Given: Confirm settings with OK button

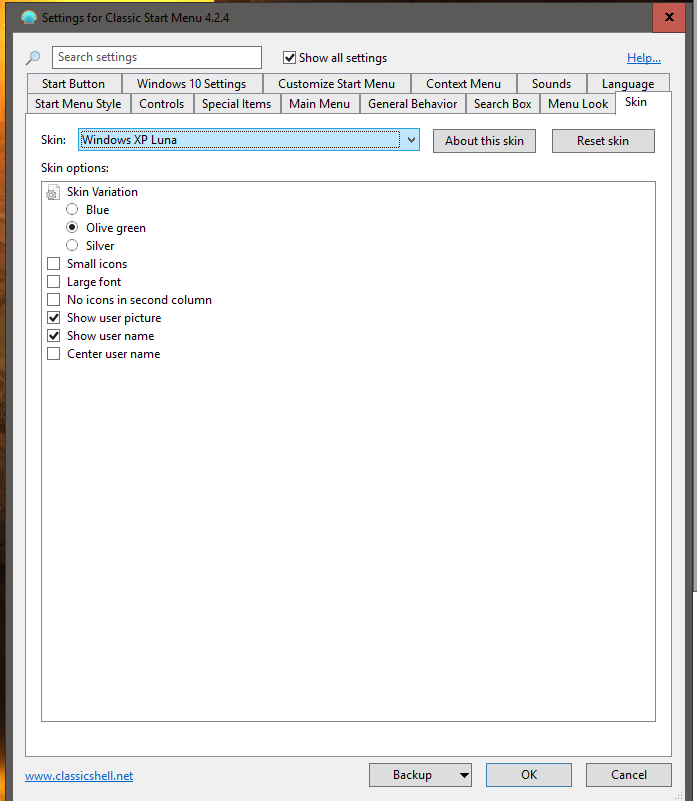Looking at the screenshot, I should click(x=529, y=775).
